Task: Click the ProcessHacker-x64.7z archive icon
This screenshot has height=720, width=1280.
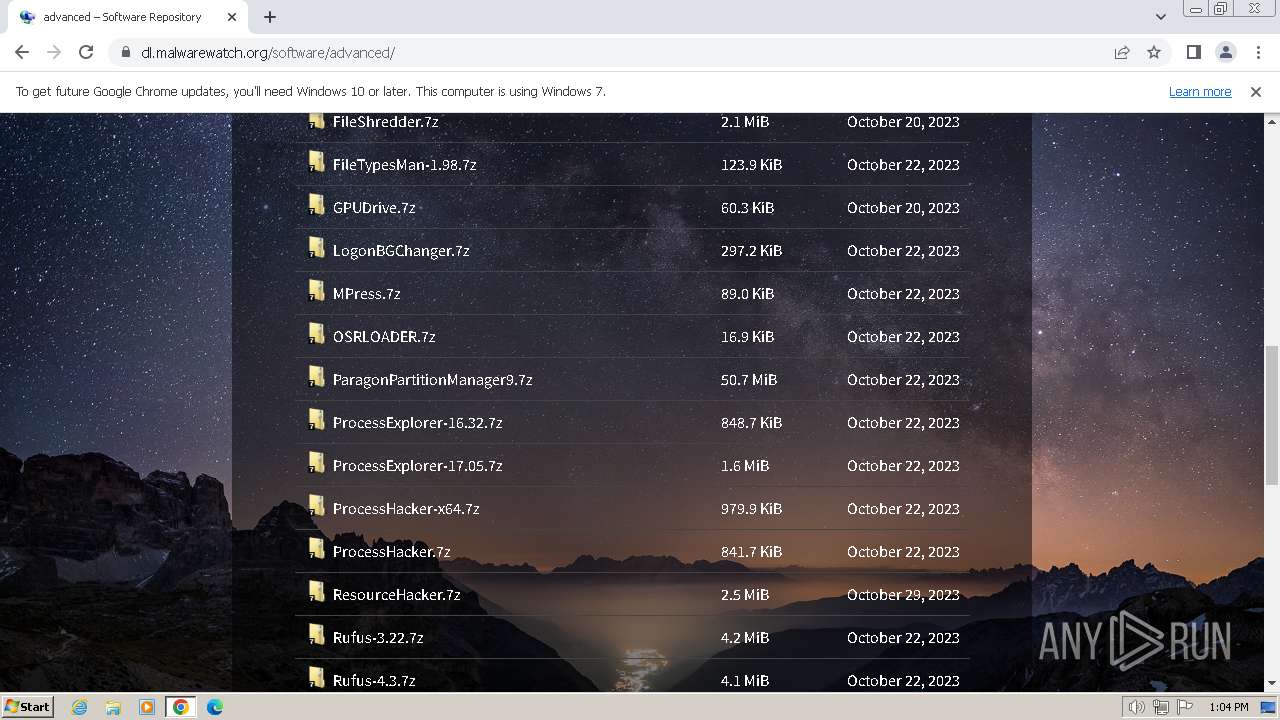Action: 317,506
